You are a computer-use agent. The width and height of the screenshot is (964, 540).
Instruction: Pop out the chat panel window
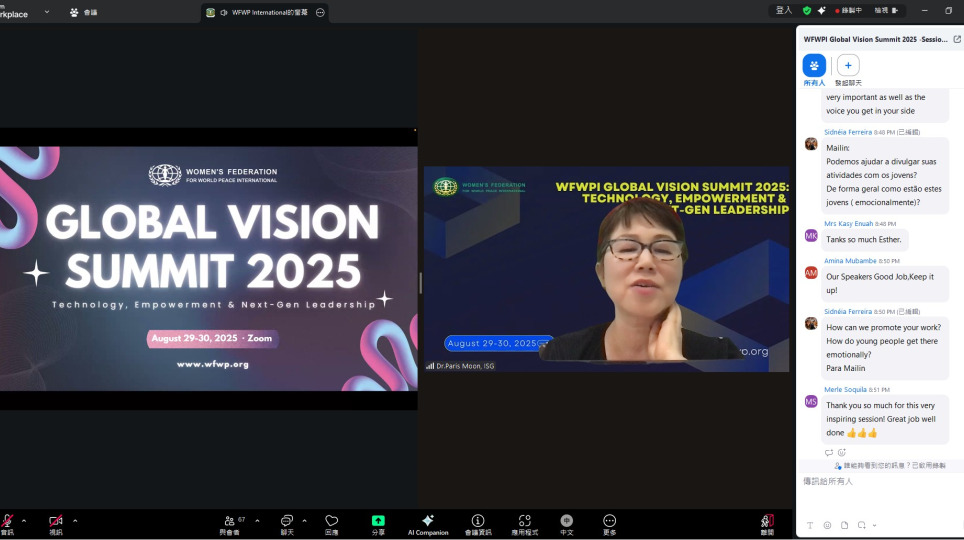pos(957,39)
